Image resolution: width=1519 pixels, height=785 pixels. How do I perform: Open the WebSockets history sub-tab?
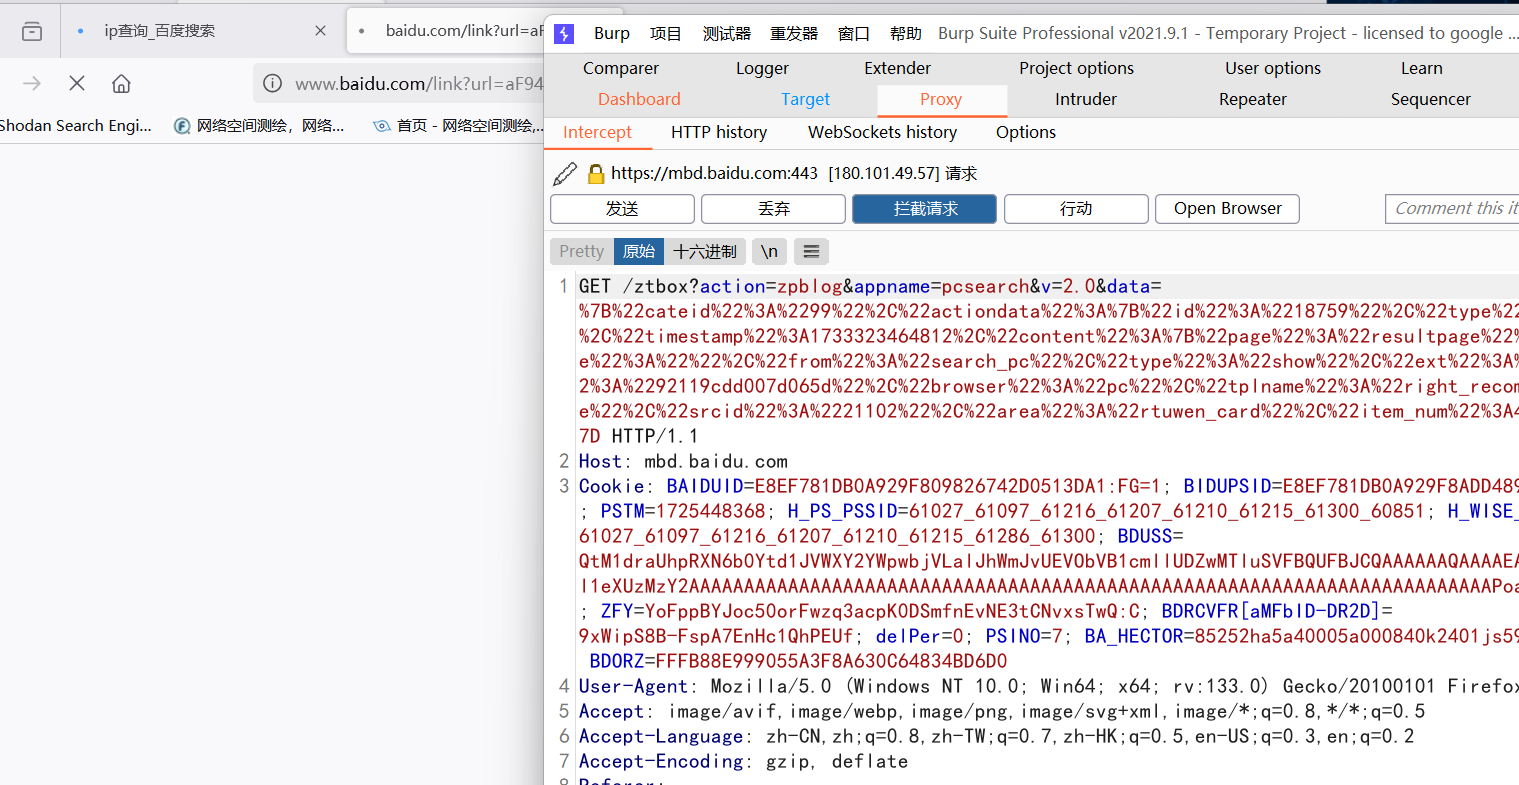click(x=883, y=132)
